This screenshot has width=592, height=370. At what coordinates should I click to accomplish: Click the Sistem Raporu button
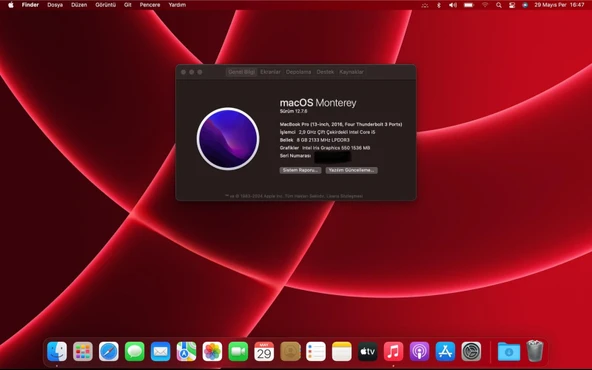coord(301,170)
